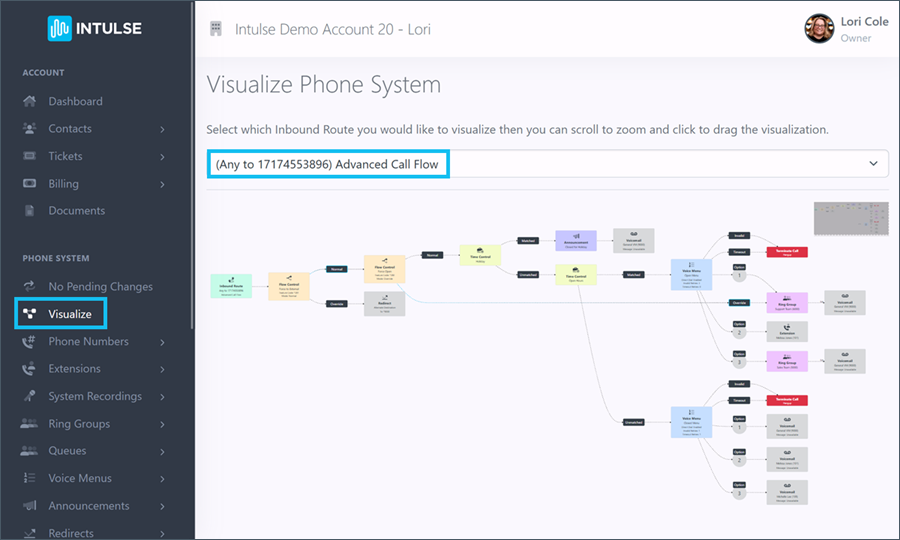Screen dimensions: 900x540
Task: Select the purple Announcement node
Action: pyautogui.click(x=576, y=240)
